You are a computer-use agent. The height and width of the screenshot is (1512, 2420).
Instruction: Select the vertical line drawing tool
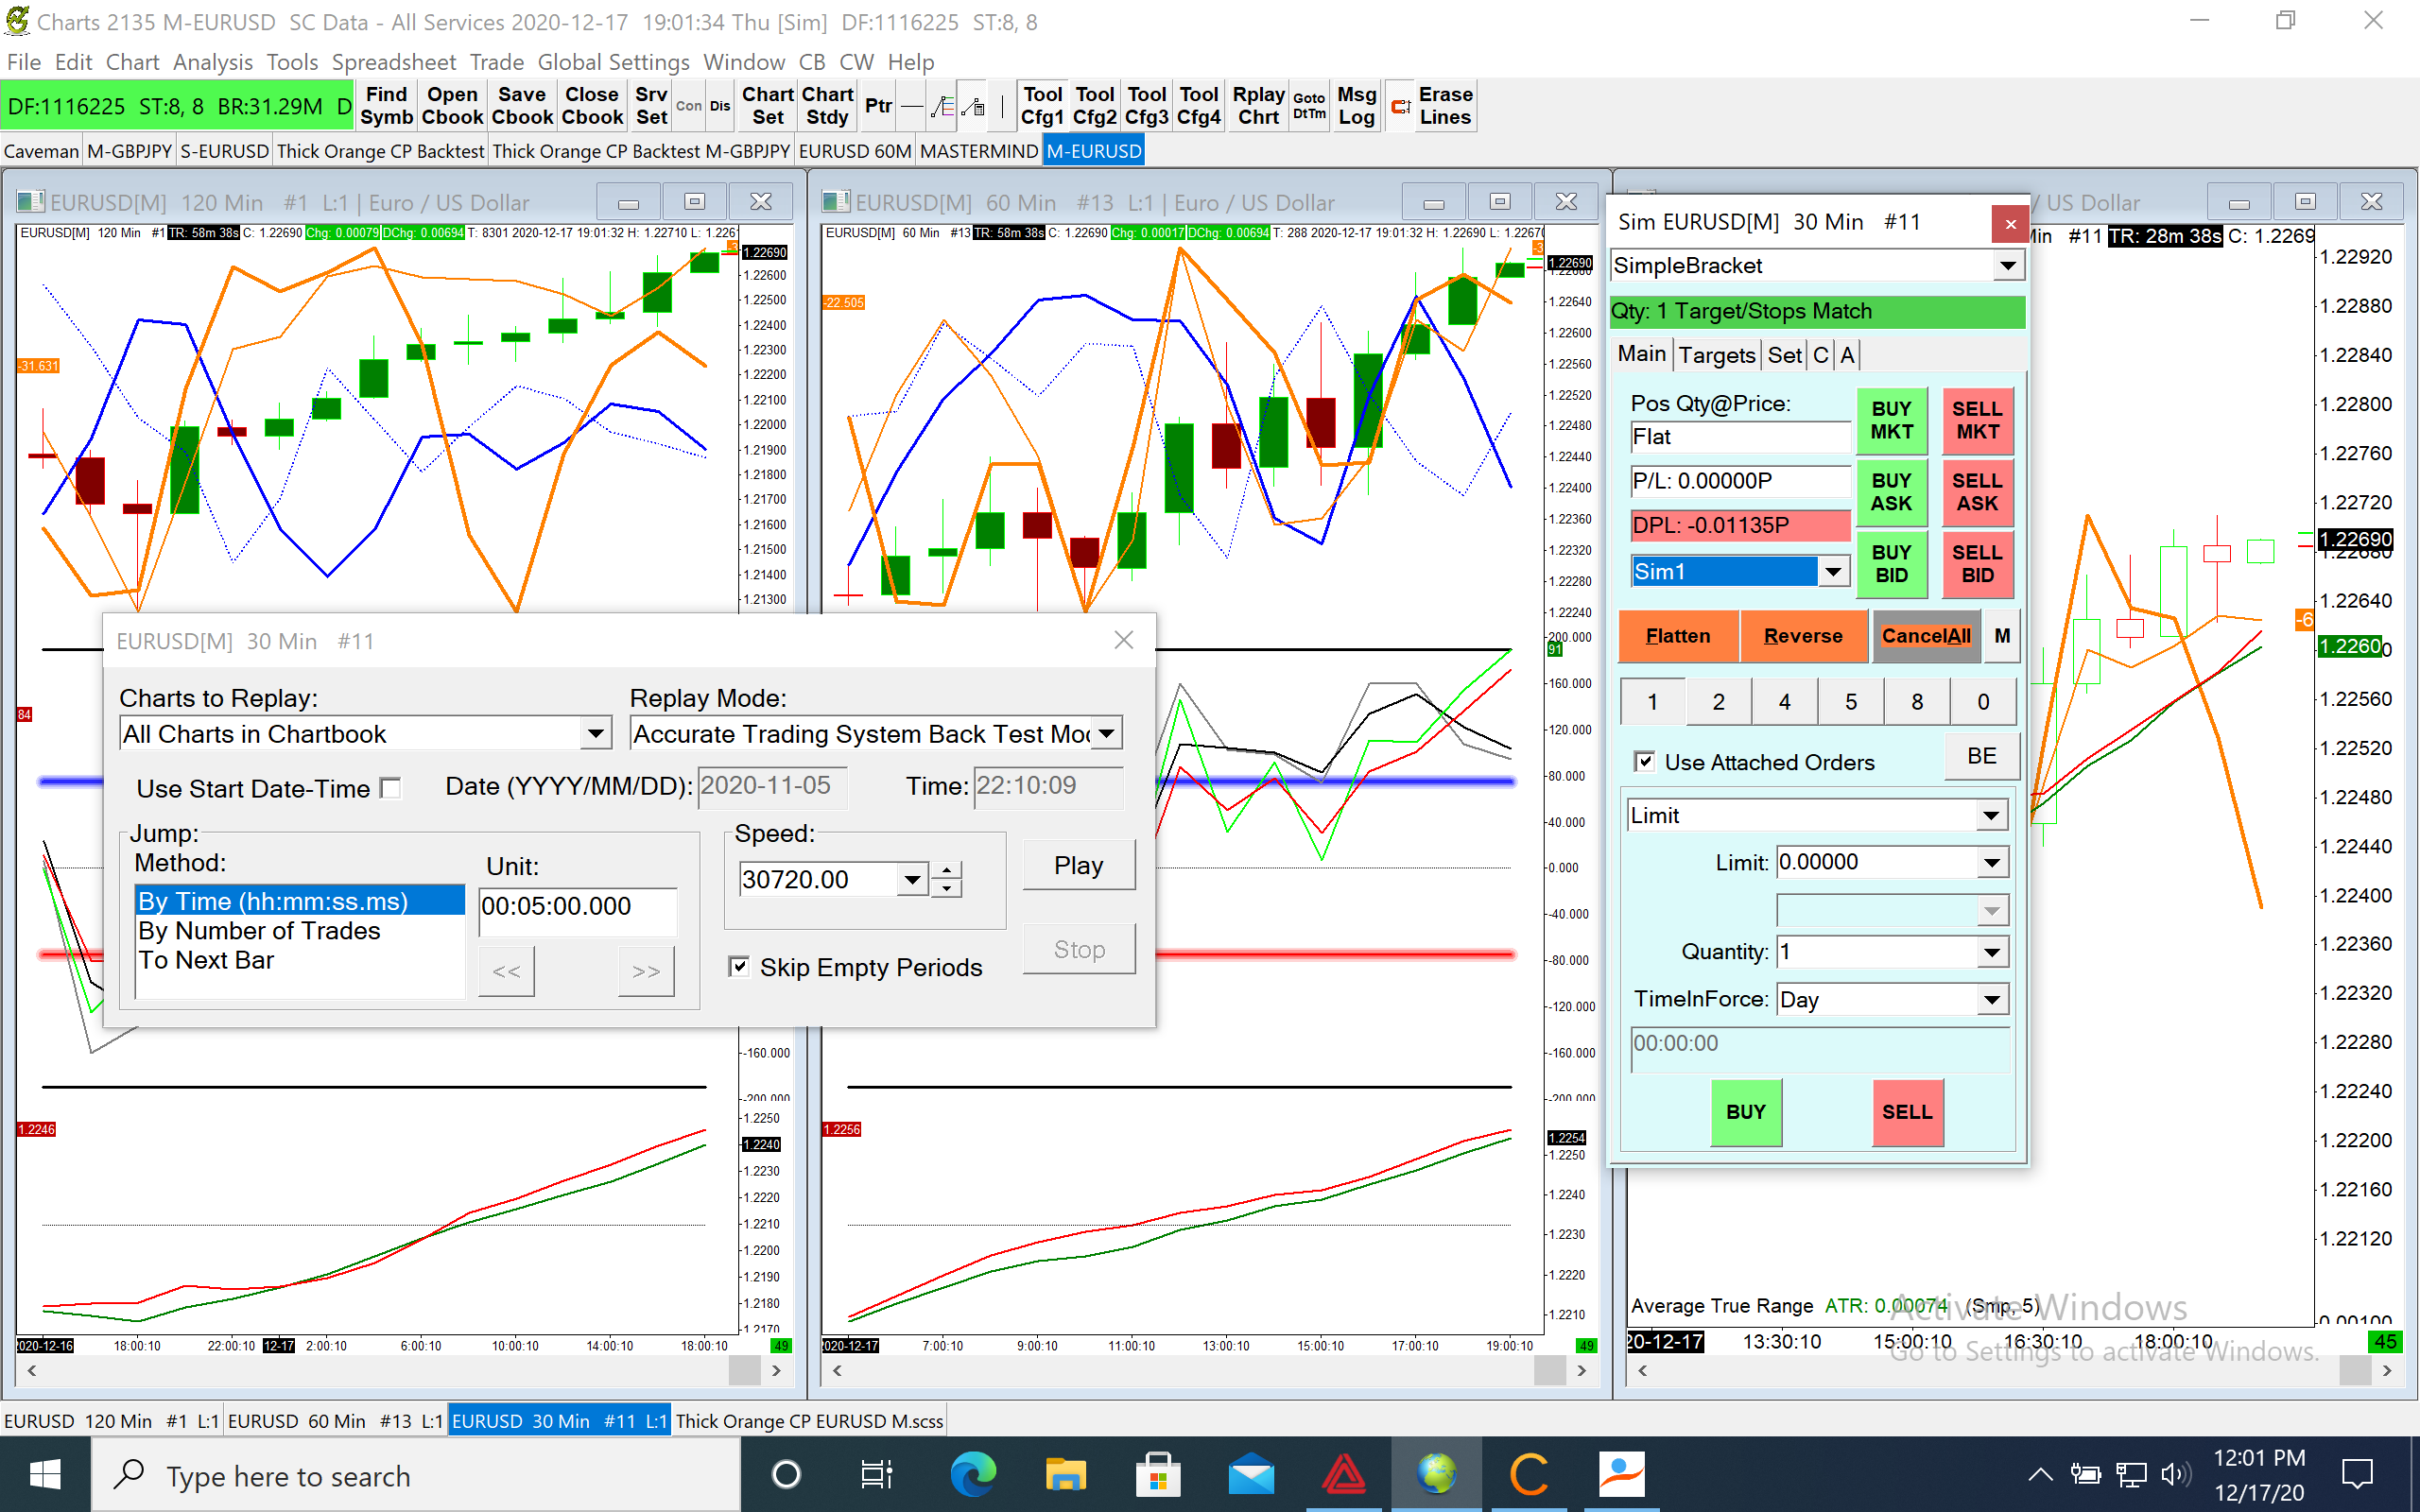(x=1002, y=106)
